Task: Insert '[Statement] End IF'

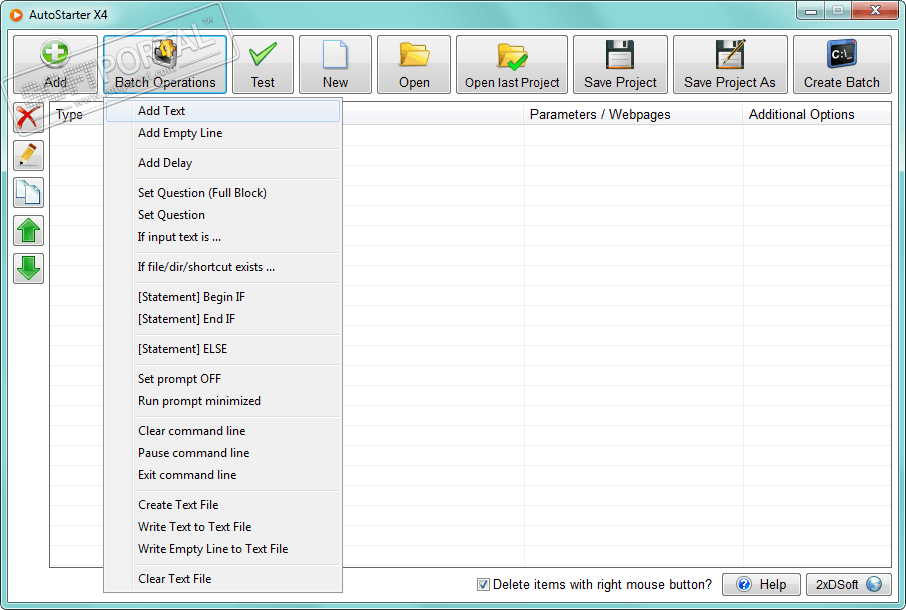Action: (223, 319)
